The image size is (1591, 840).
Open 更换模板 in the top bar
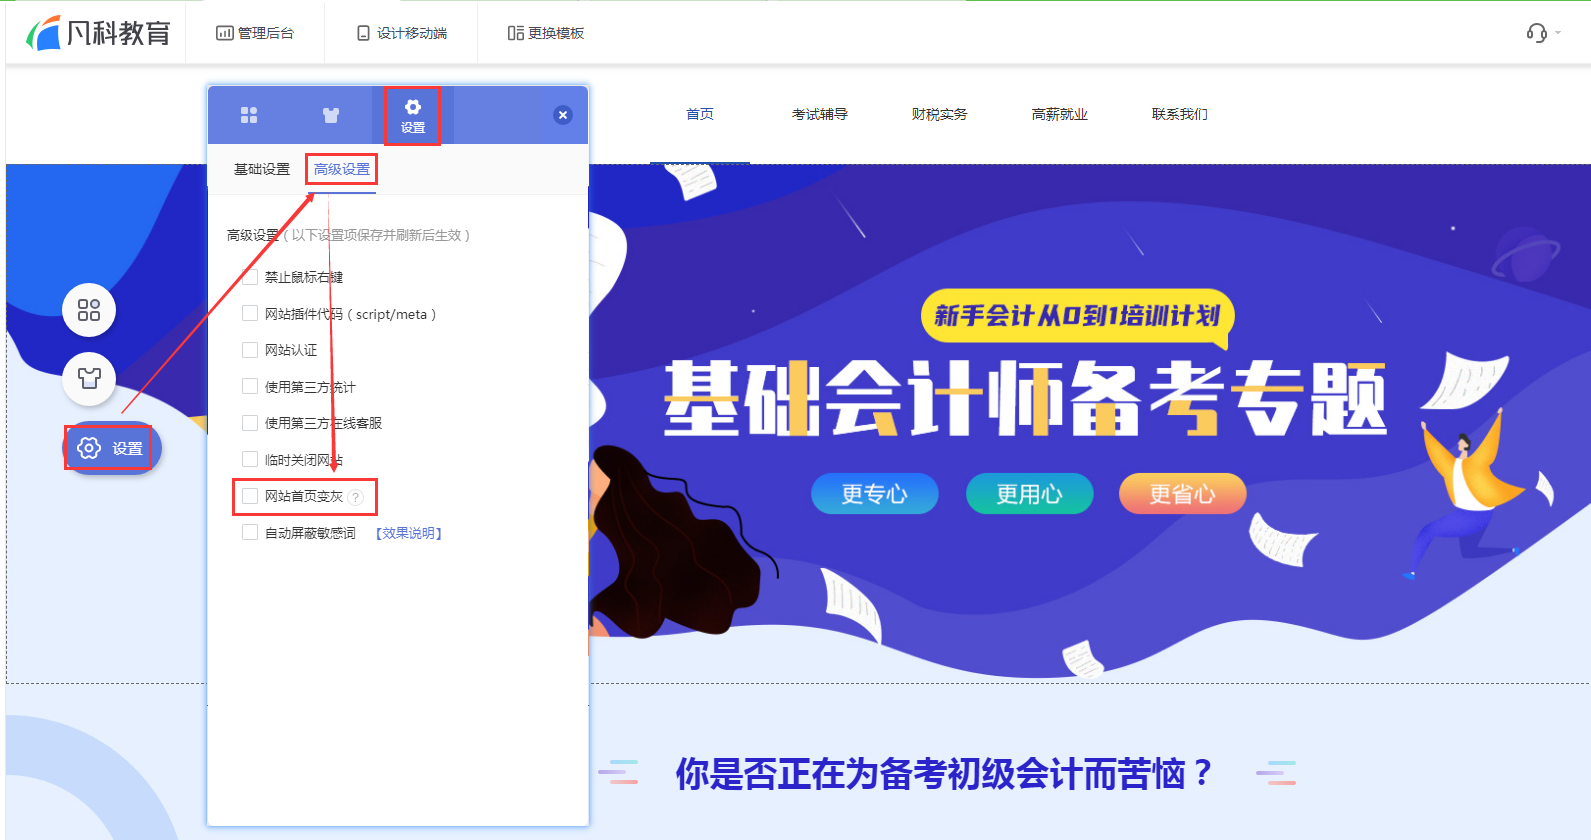coord(546,33)
